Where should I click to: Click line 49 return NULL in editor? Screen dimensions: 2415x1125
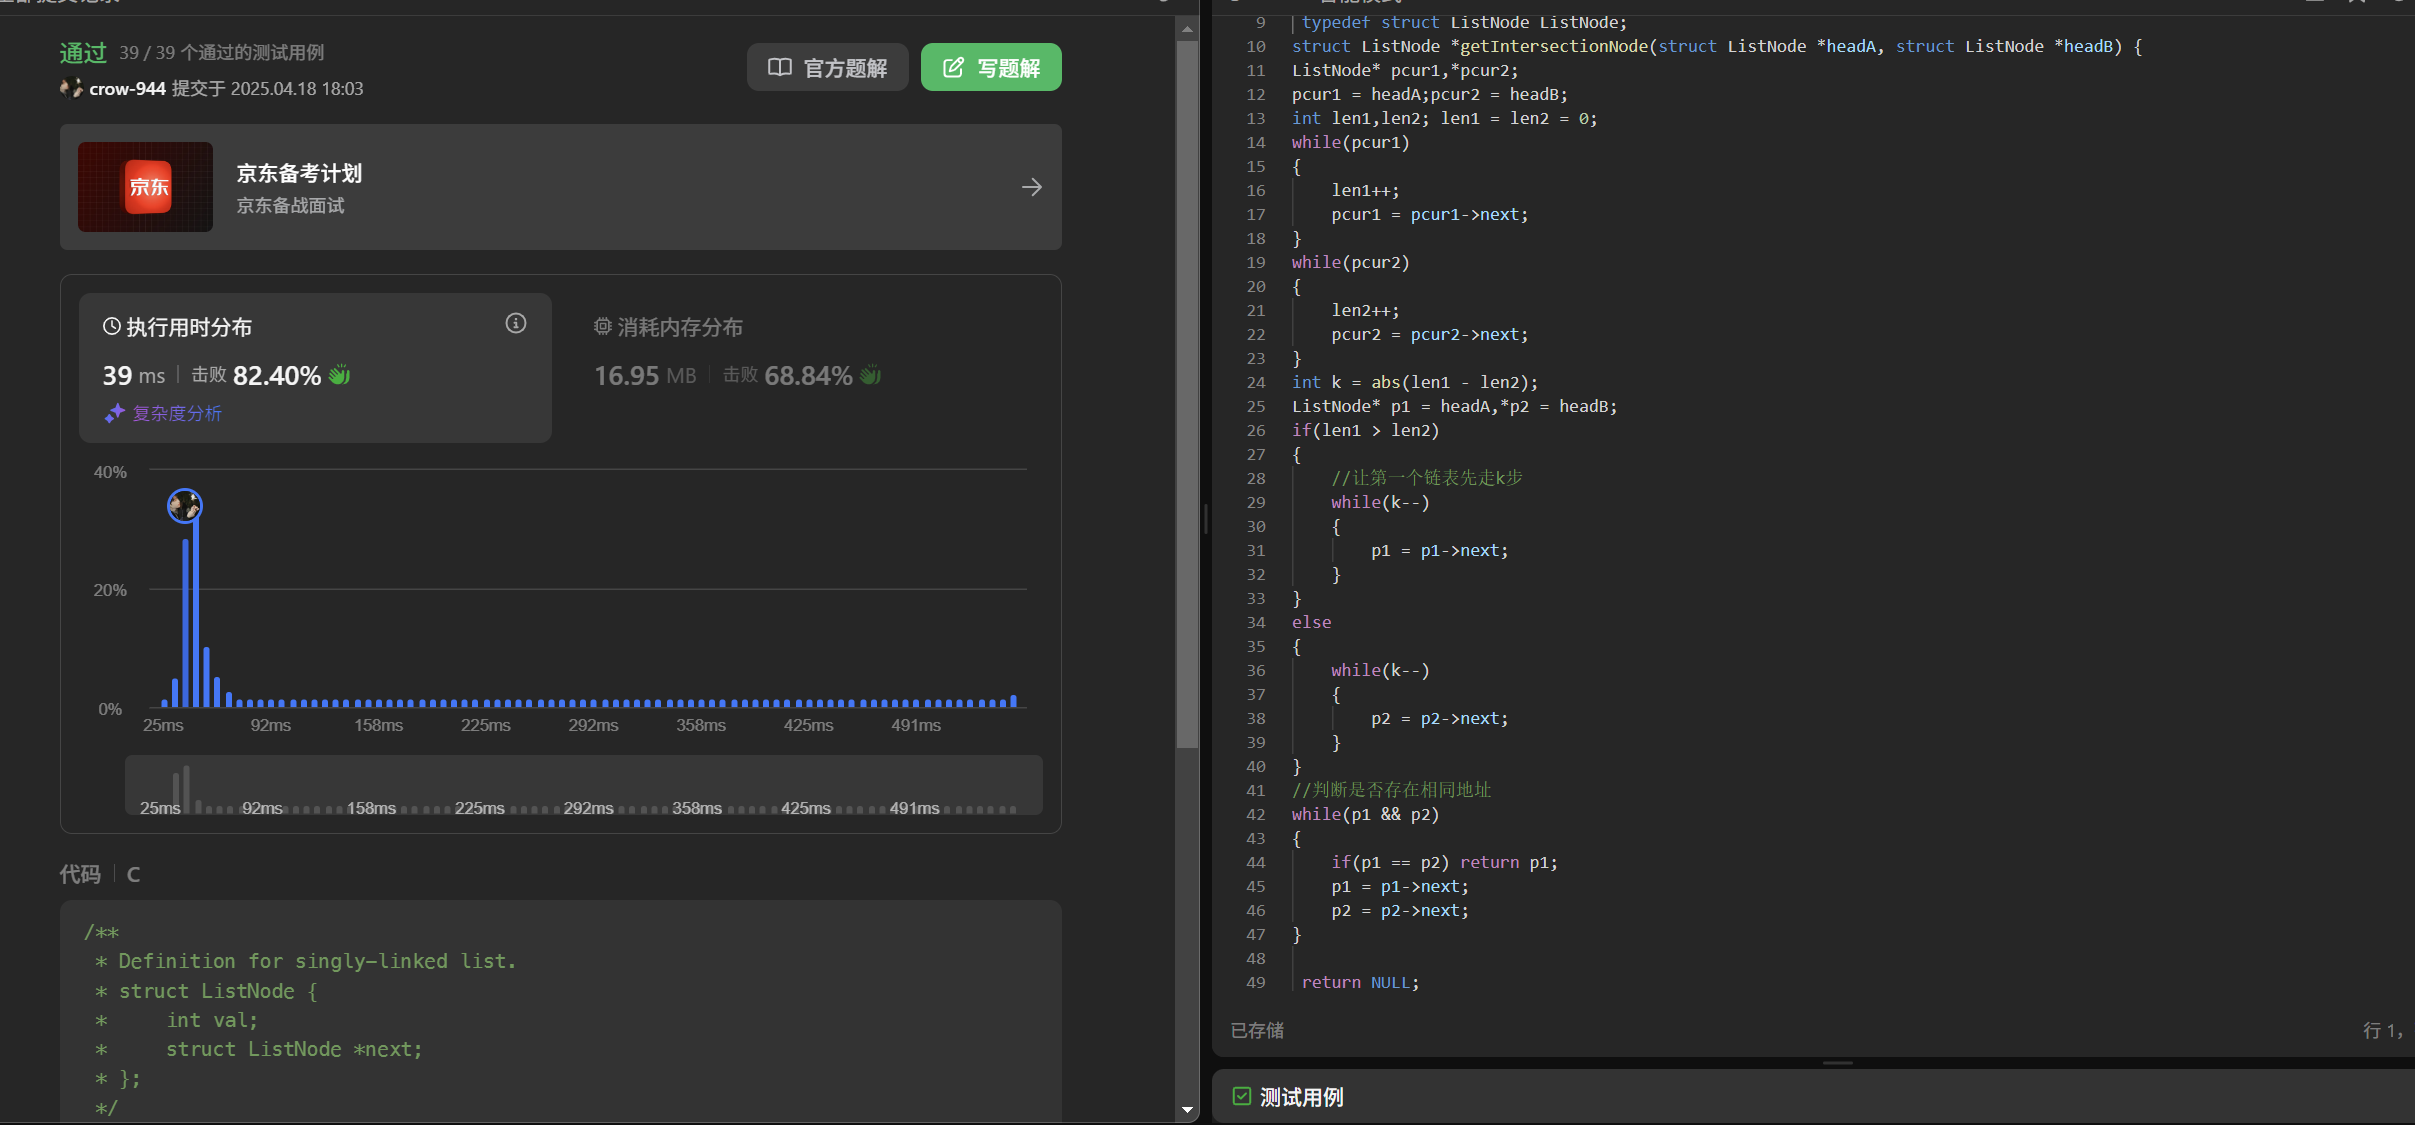point(1359,982)
